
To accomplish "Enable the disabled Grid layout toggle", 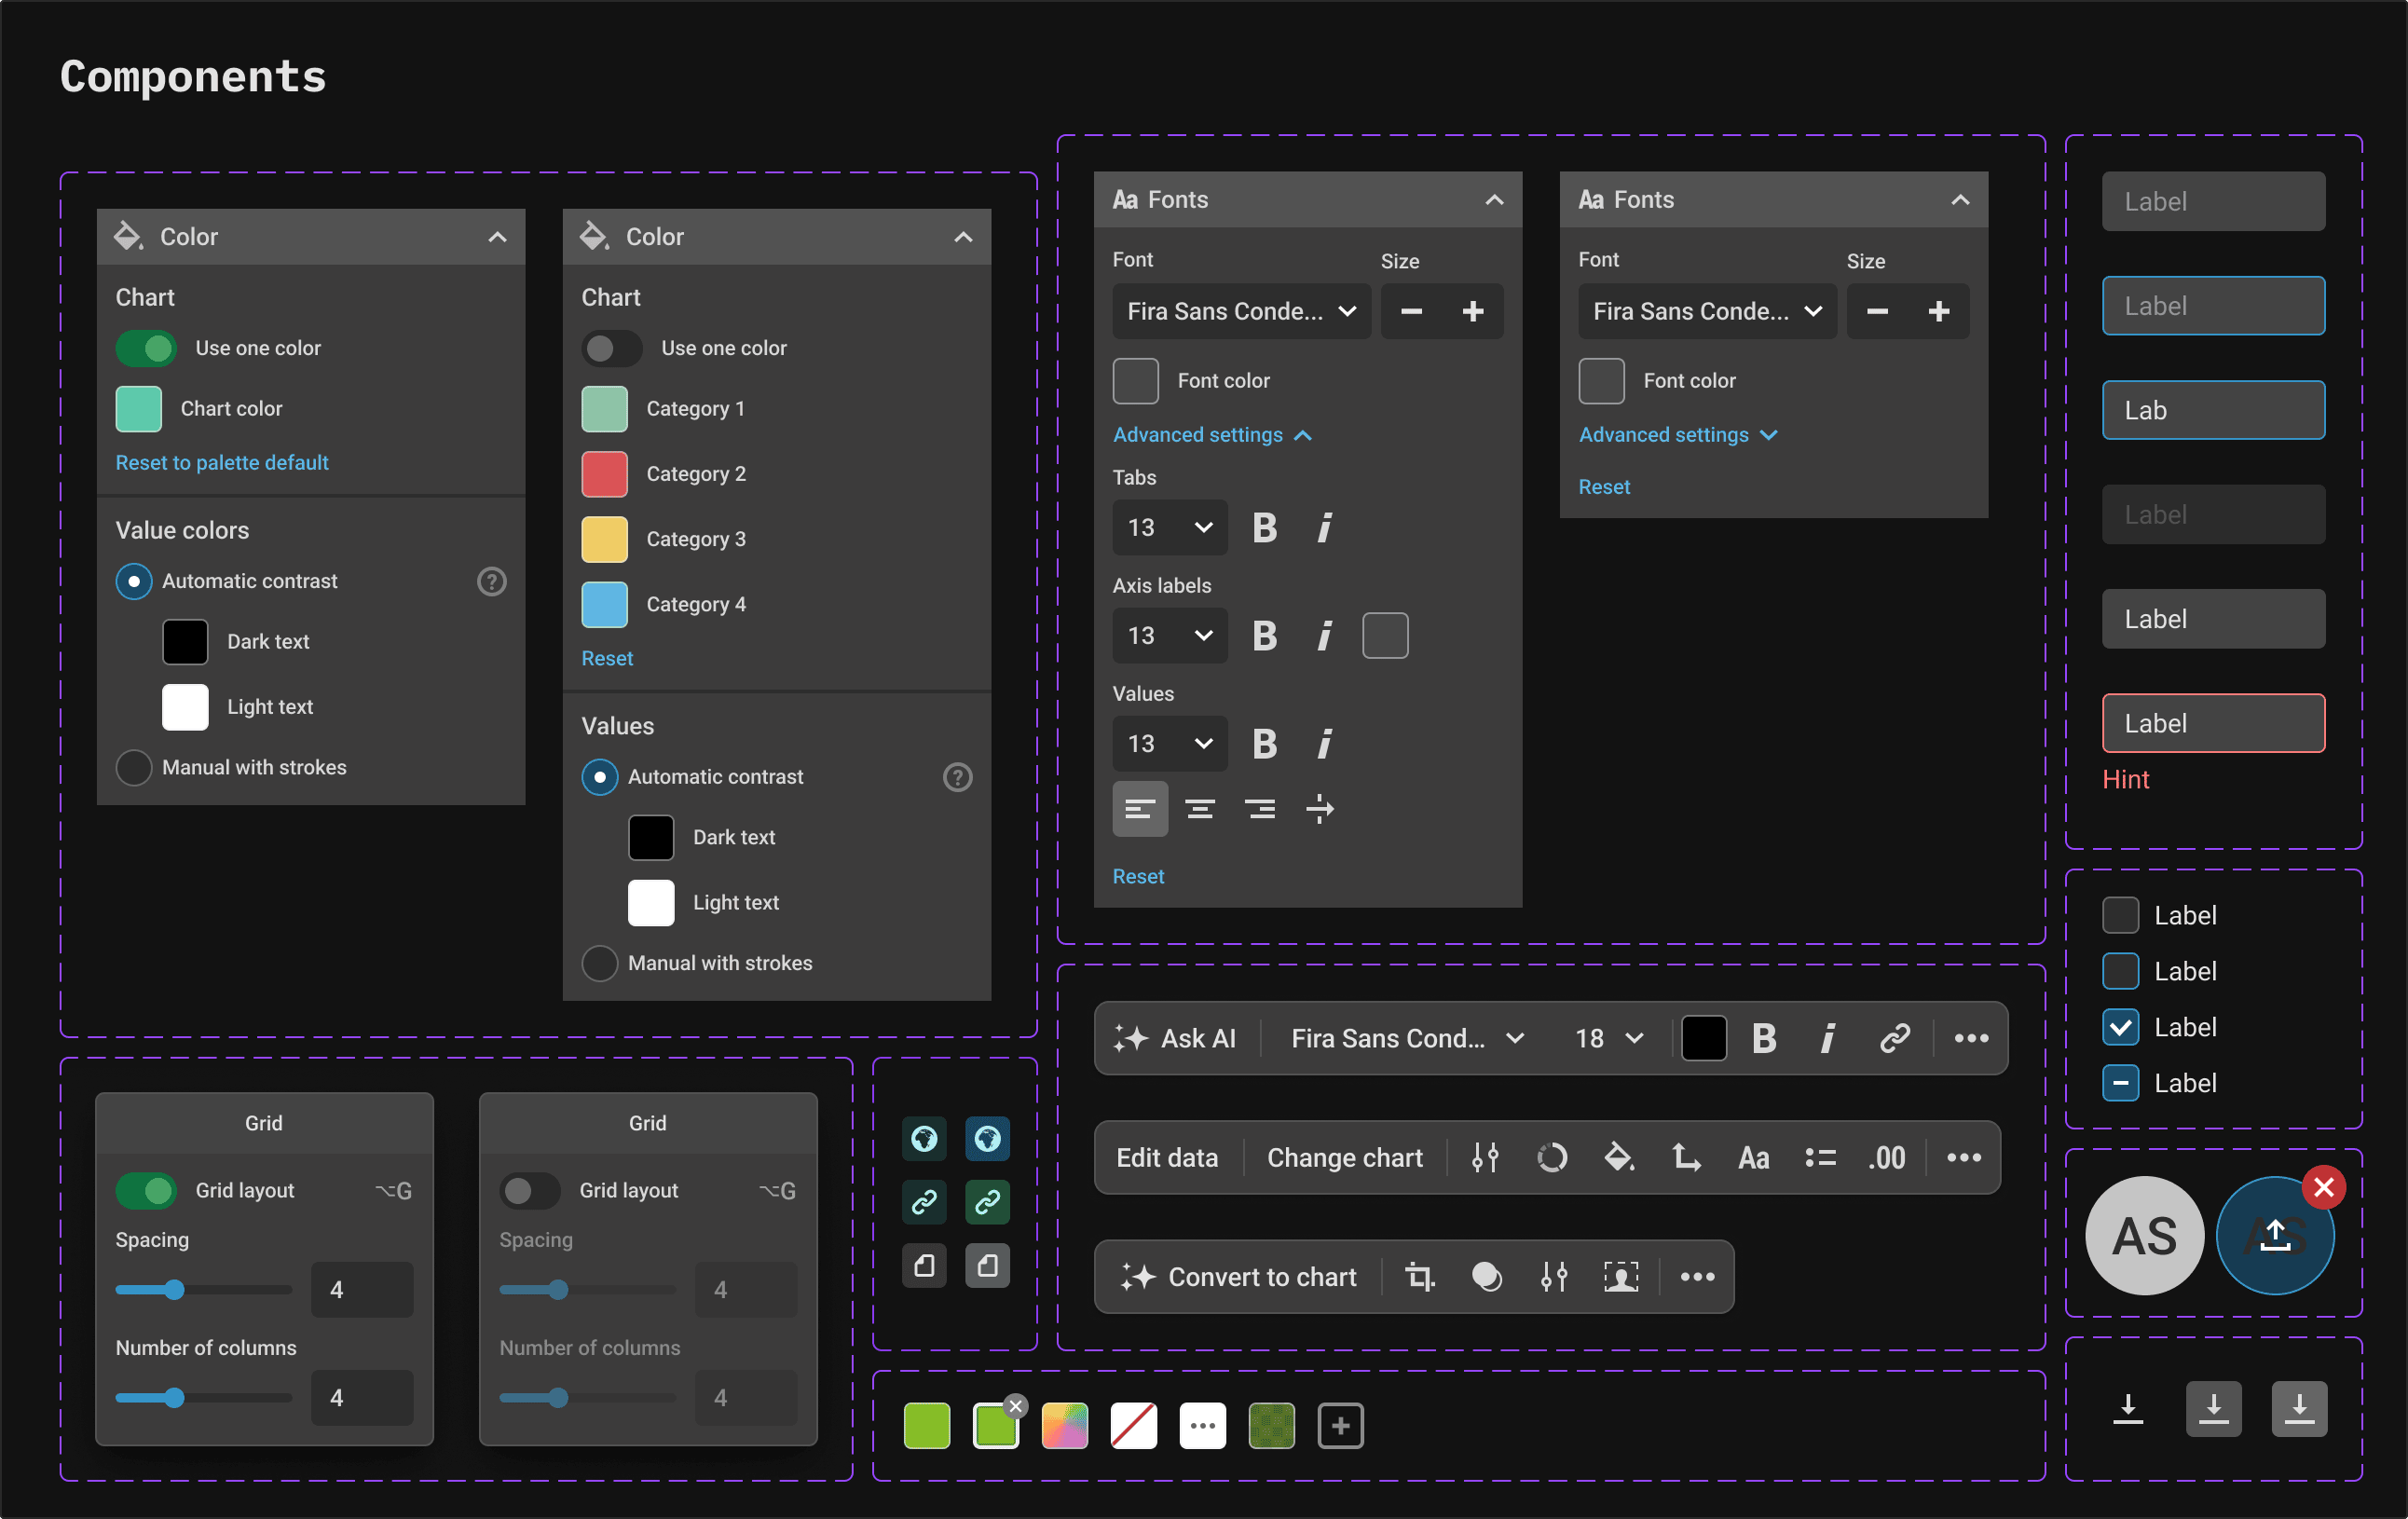I will (530, 1190).
